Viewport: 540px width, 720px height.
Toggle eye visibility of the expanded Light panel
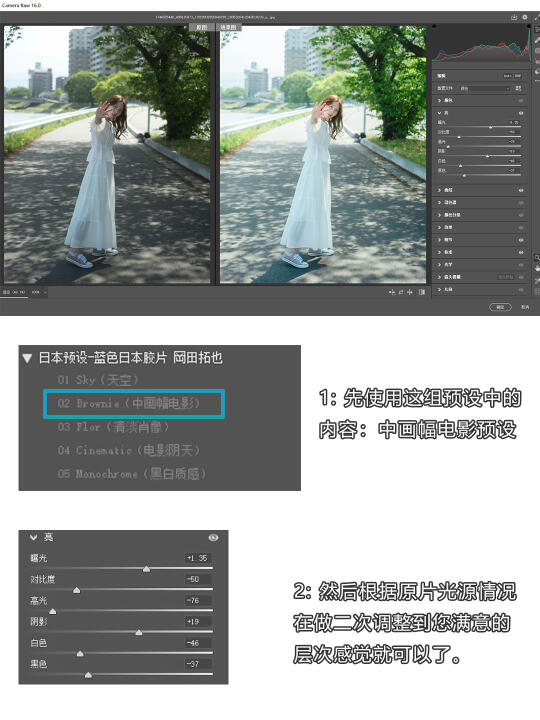[521, 112]
